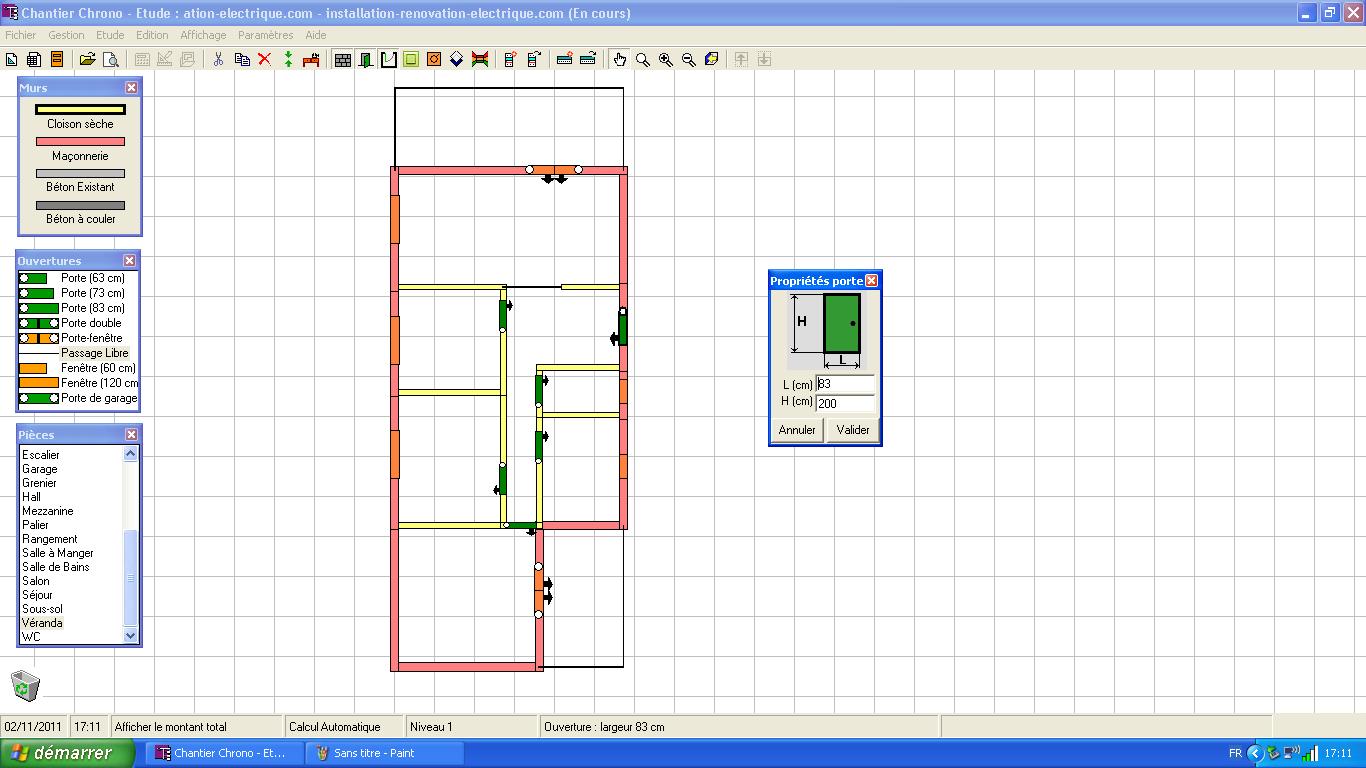
Task: Select the hand pan tool
Action: pos(620,59)
